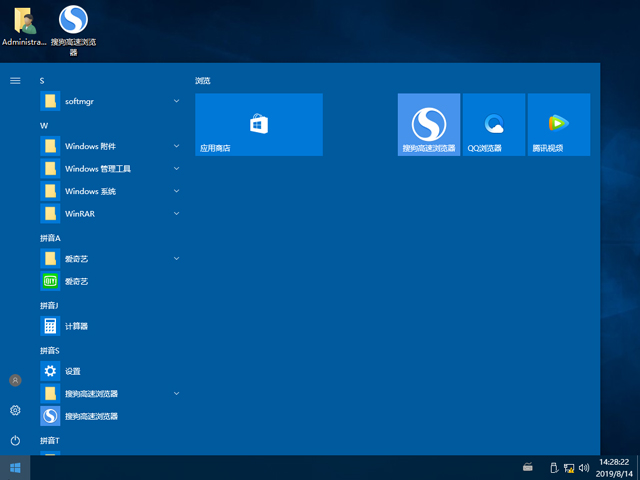
Task: Expand the WinRAR folder chevron
Action: tap(176, 213)
